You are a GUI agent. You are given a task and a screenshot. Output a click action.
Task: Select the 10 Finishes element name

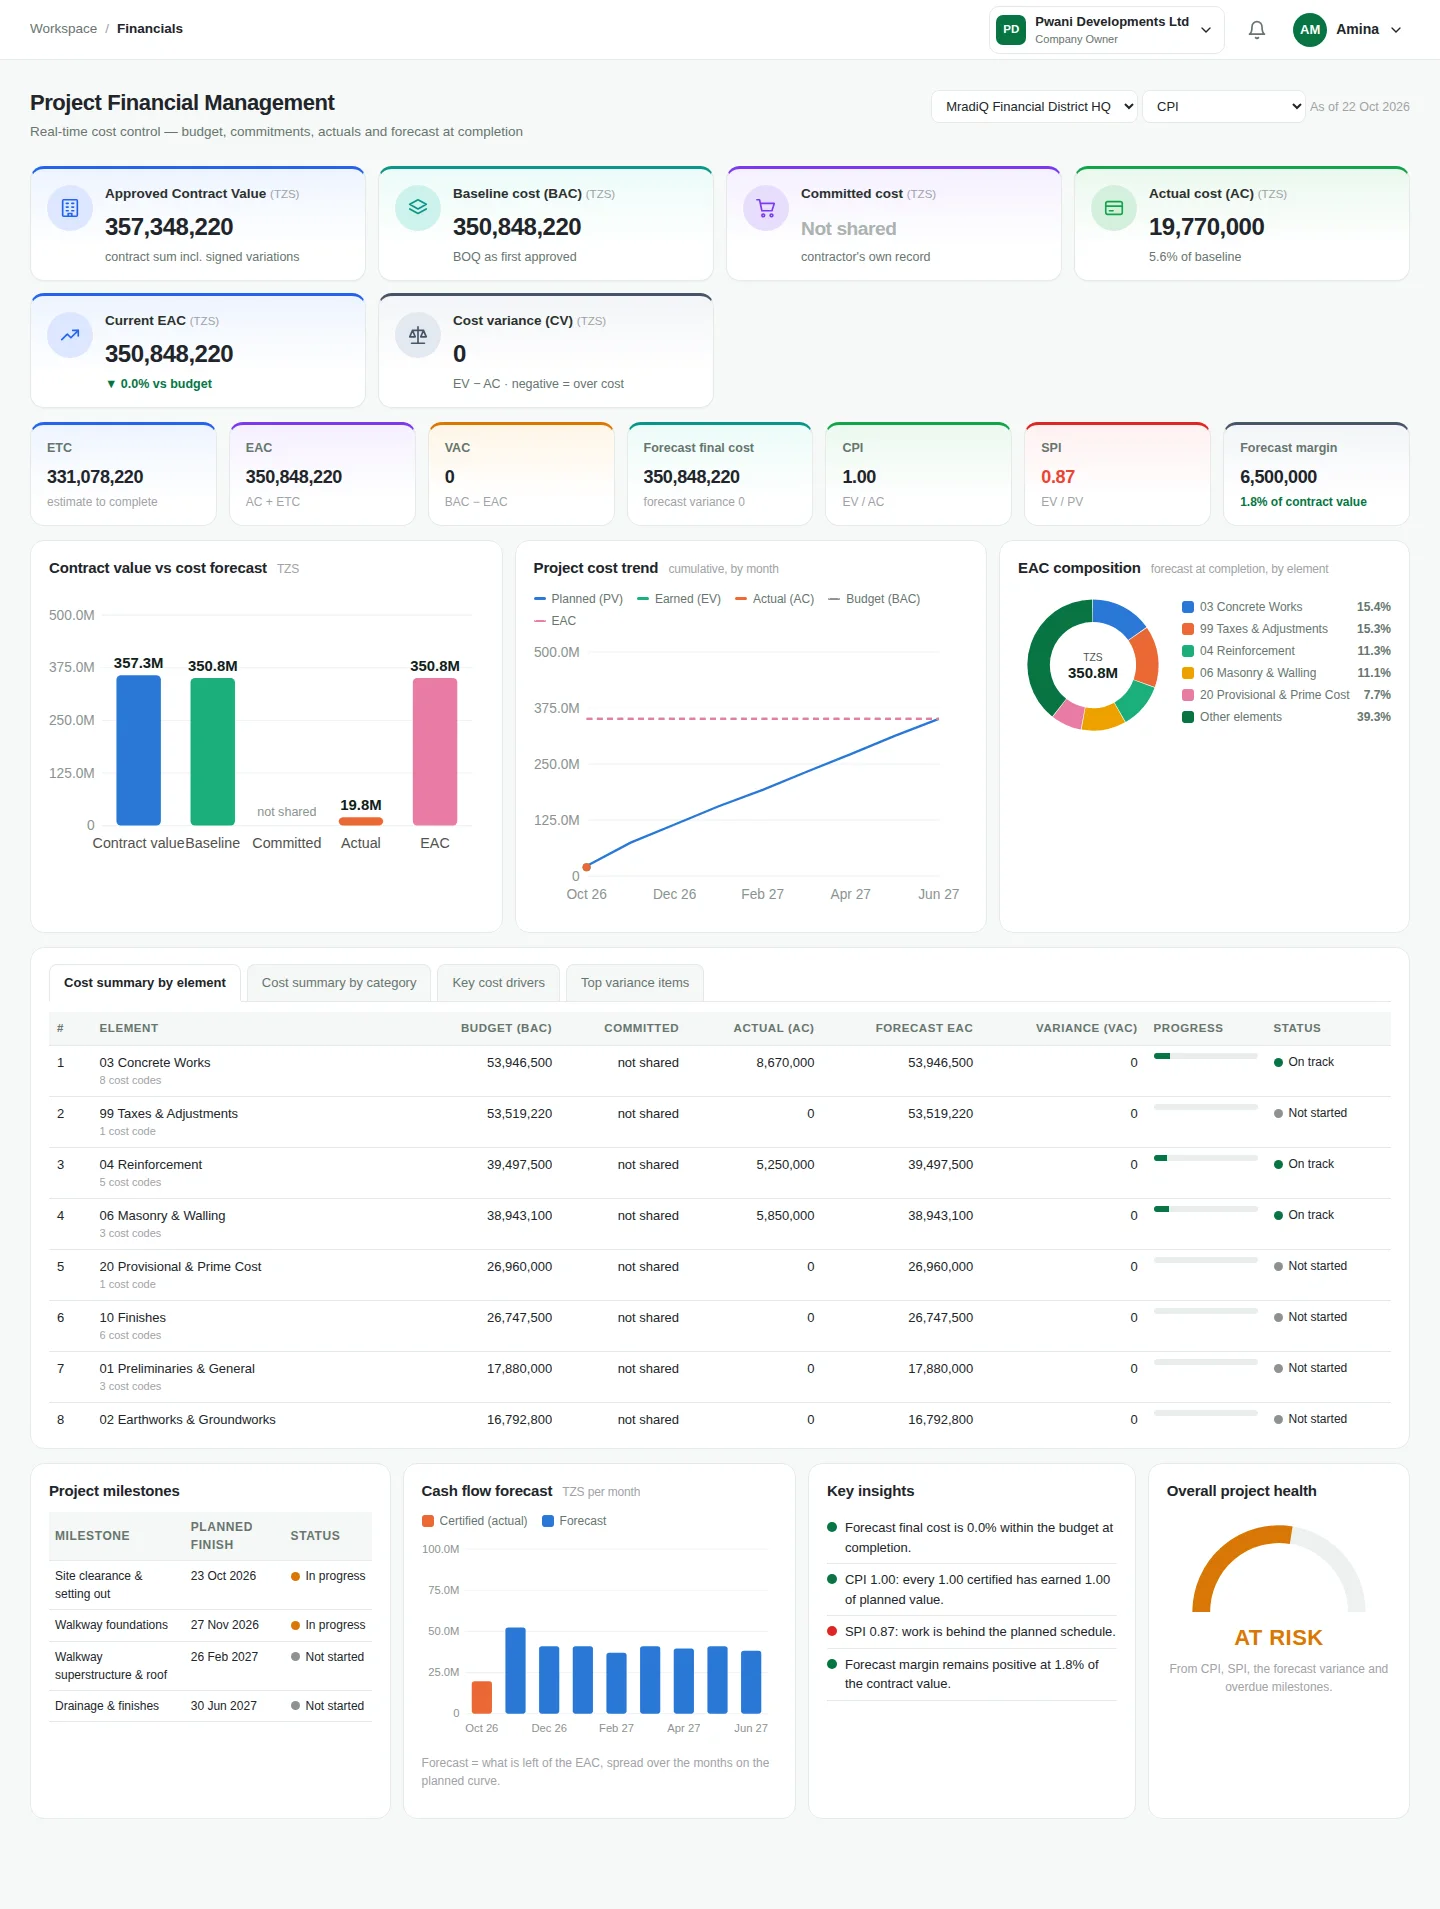click(x=133, y=1318)
